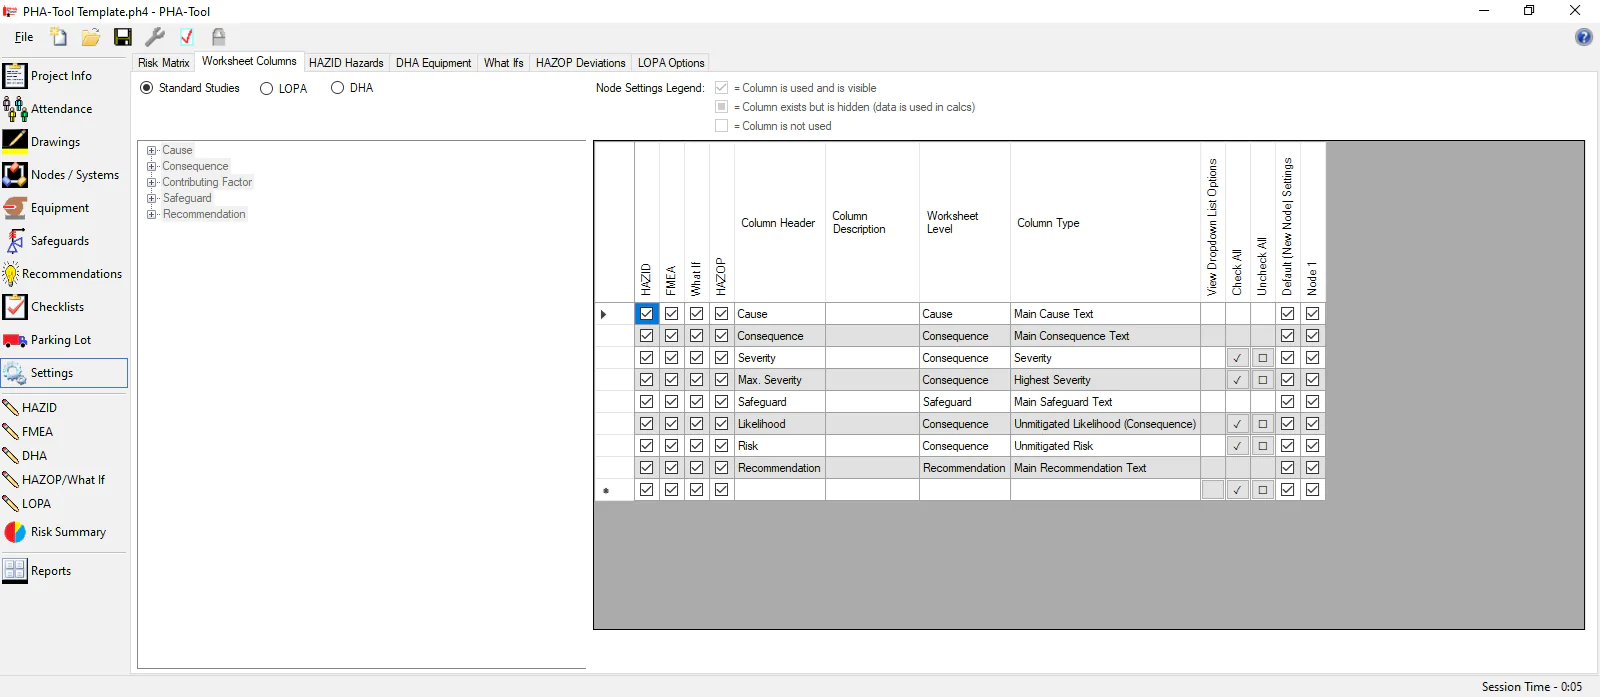Select the DHA radio button
Screen dimensions: 1600x697
pos(338,88)
